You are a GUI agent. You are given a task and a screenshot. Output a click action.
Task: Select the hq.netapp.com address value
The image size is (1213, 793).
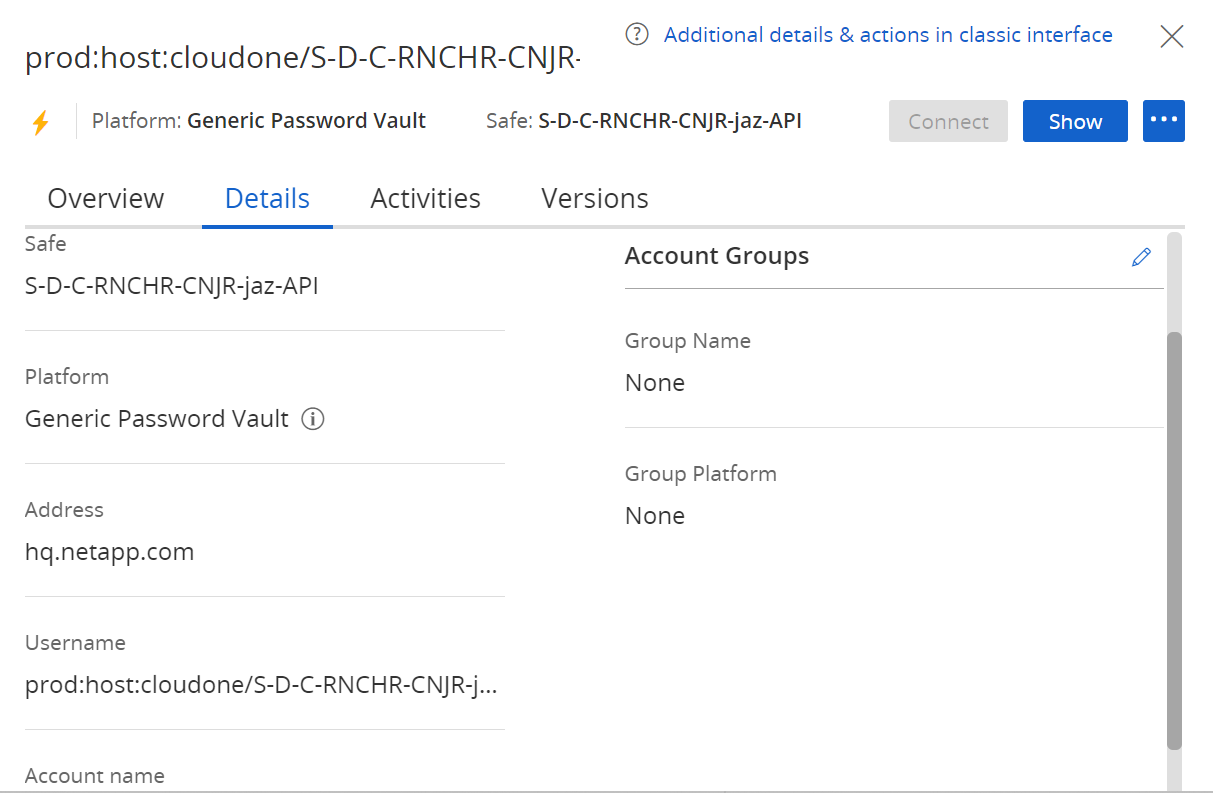[110, 552]
